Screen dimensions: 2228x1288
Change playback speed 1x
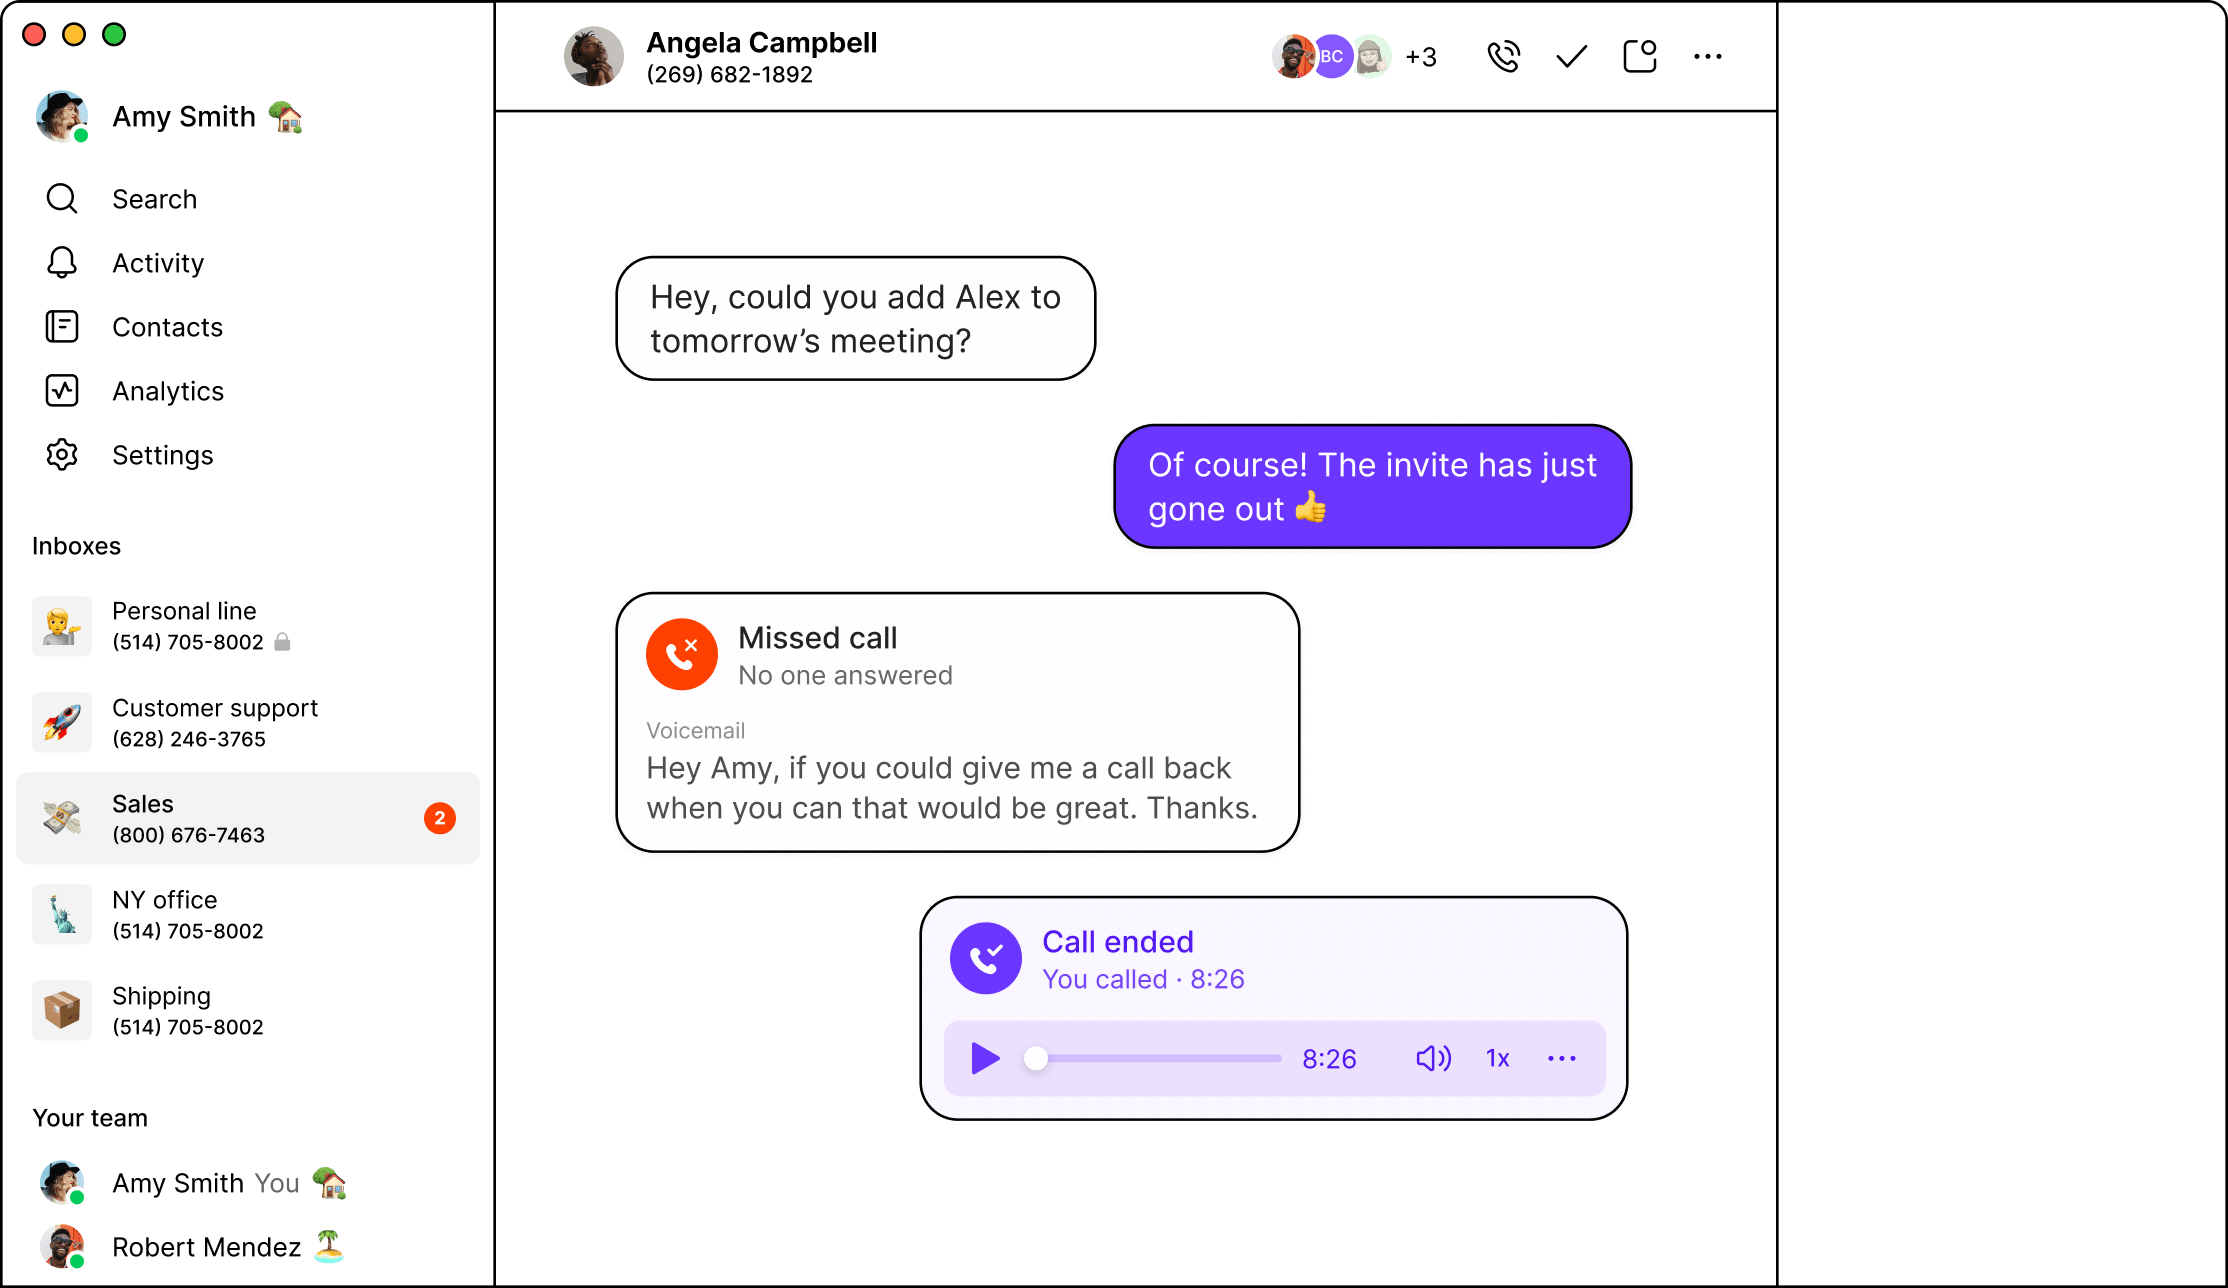pos(1497,1058)
